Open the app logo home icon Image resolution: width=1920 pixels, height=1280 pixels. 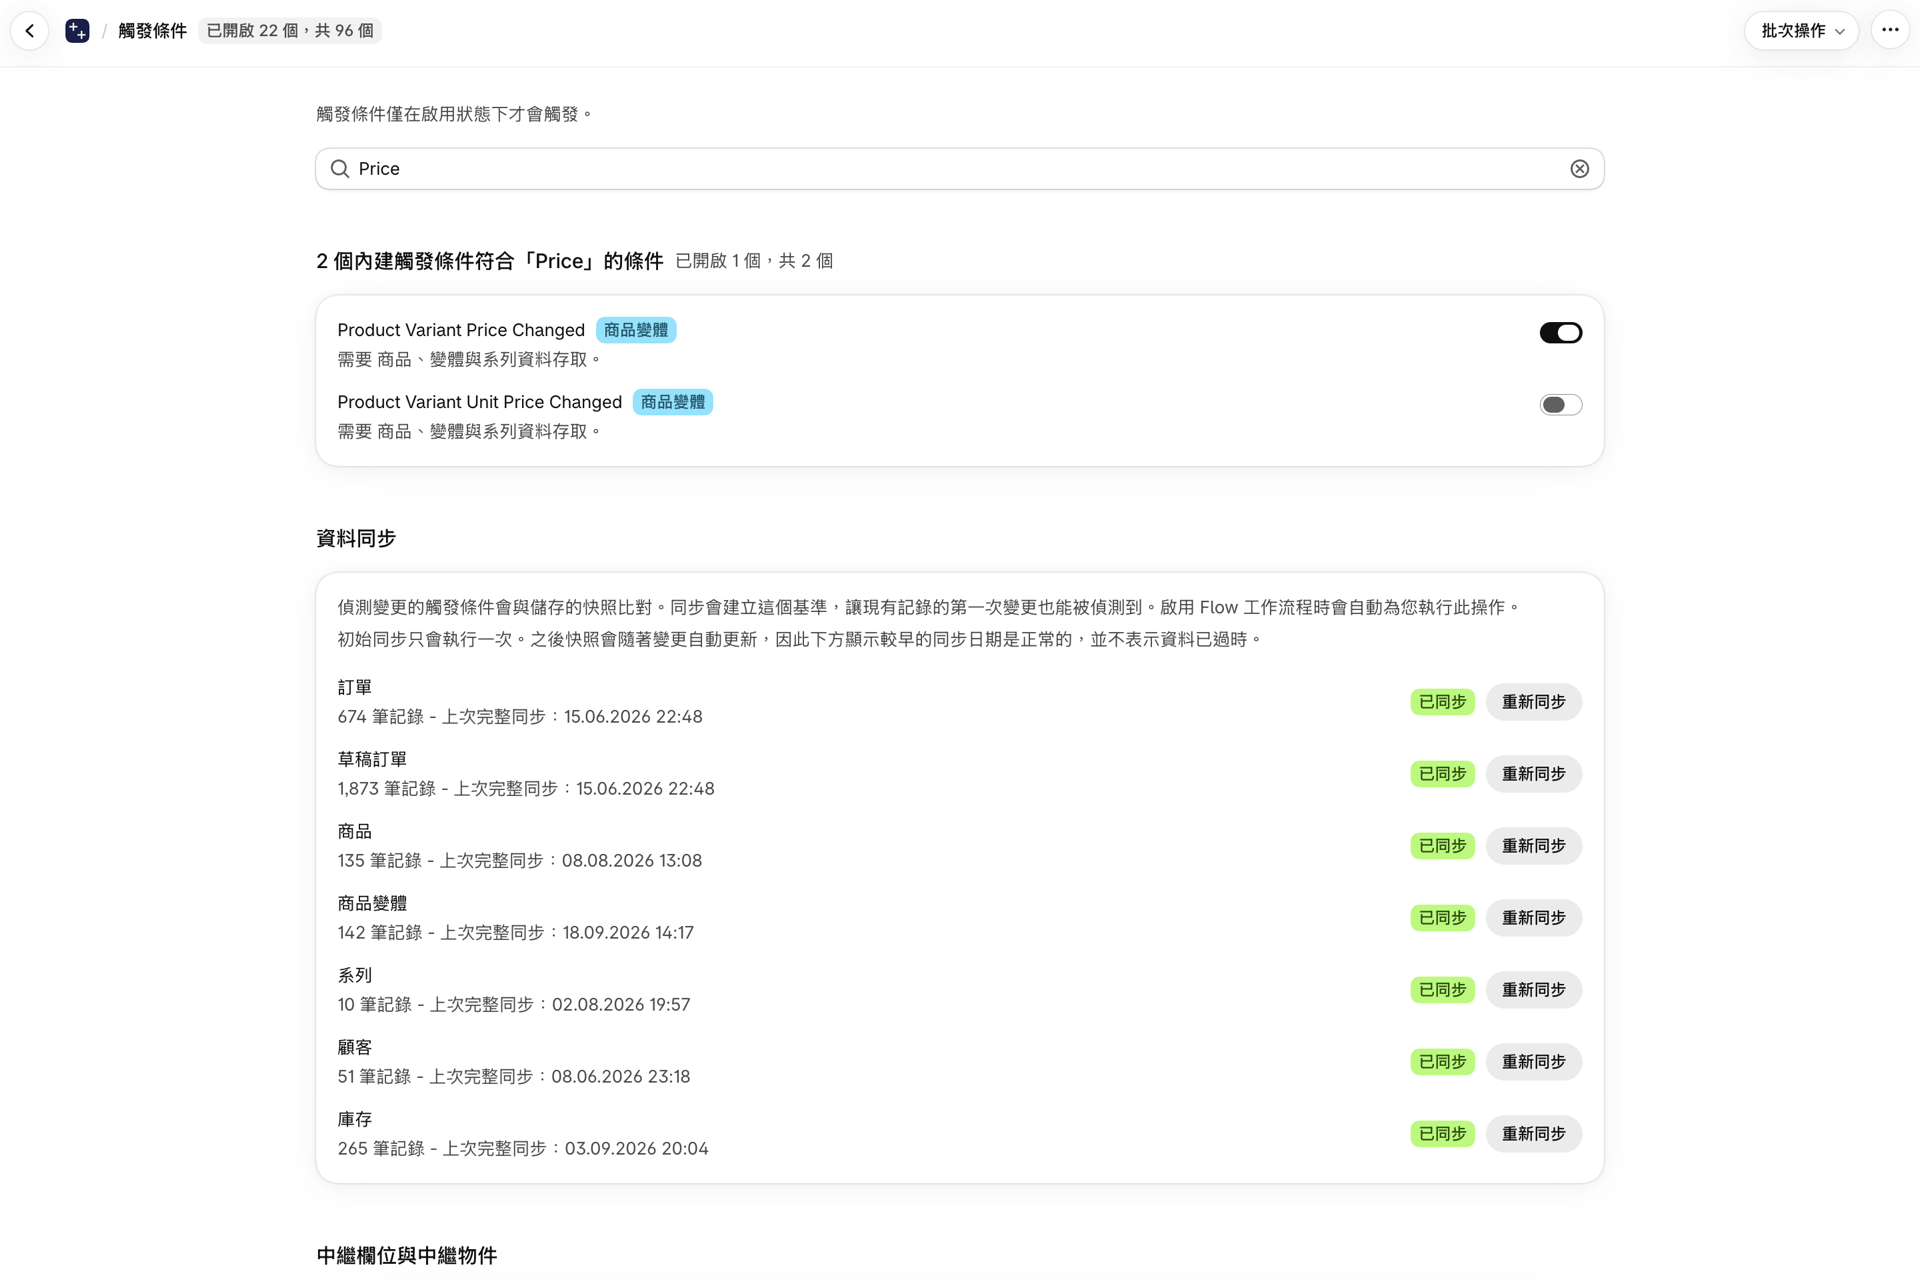click(77, 31)
